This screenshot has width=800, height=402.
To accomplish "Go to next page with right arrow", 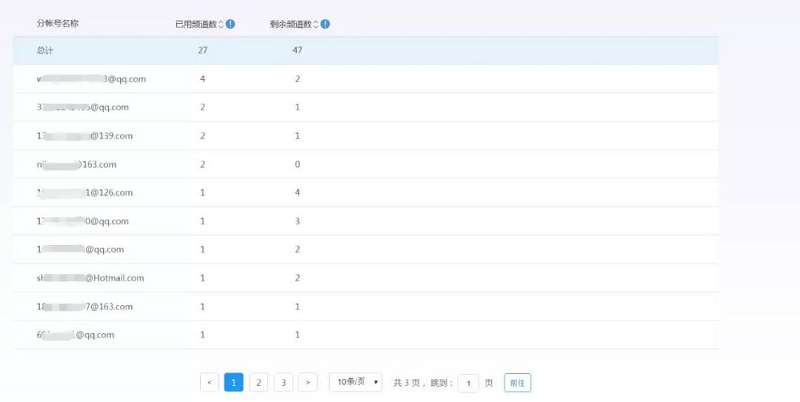I will [x=308, y=382].
